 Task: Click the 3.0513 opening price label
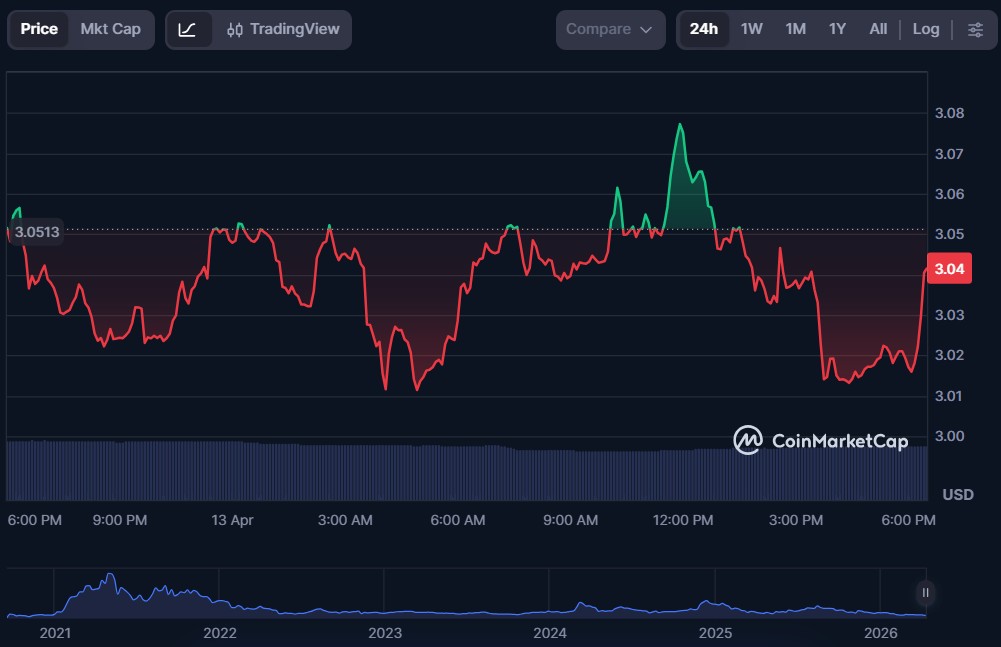tap(37, 232)
